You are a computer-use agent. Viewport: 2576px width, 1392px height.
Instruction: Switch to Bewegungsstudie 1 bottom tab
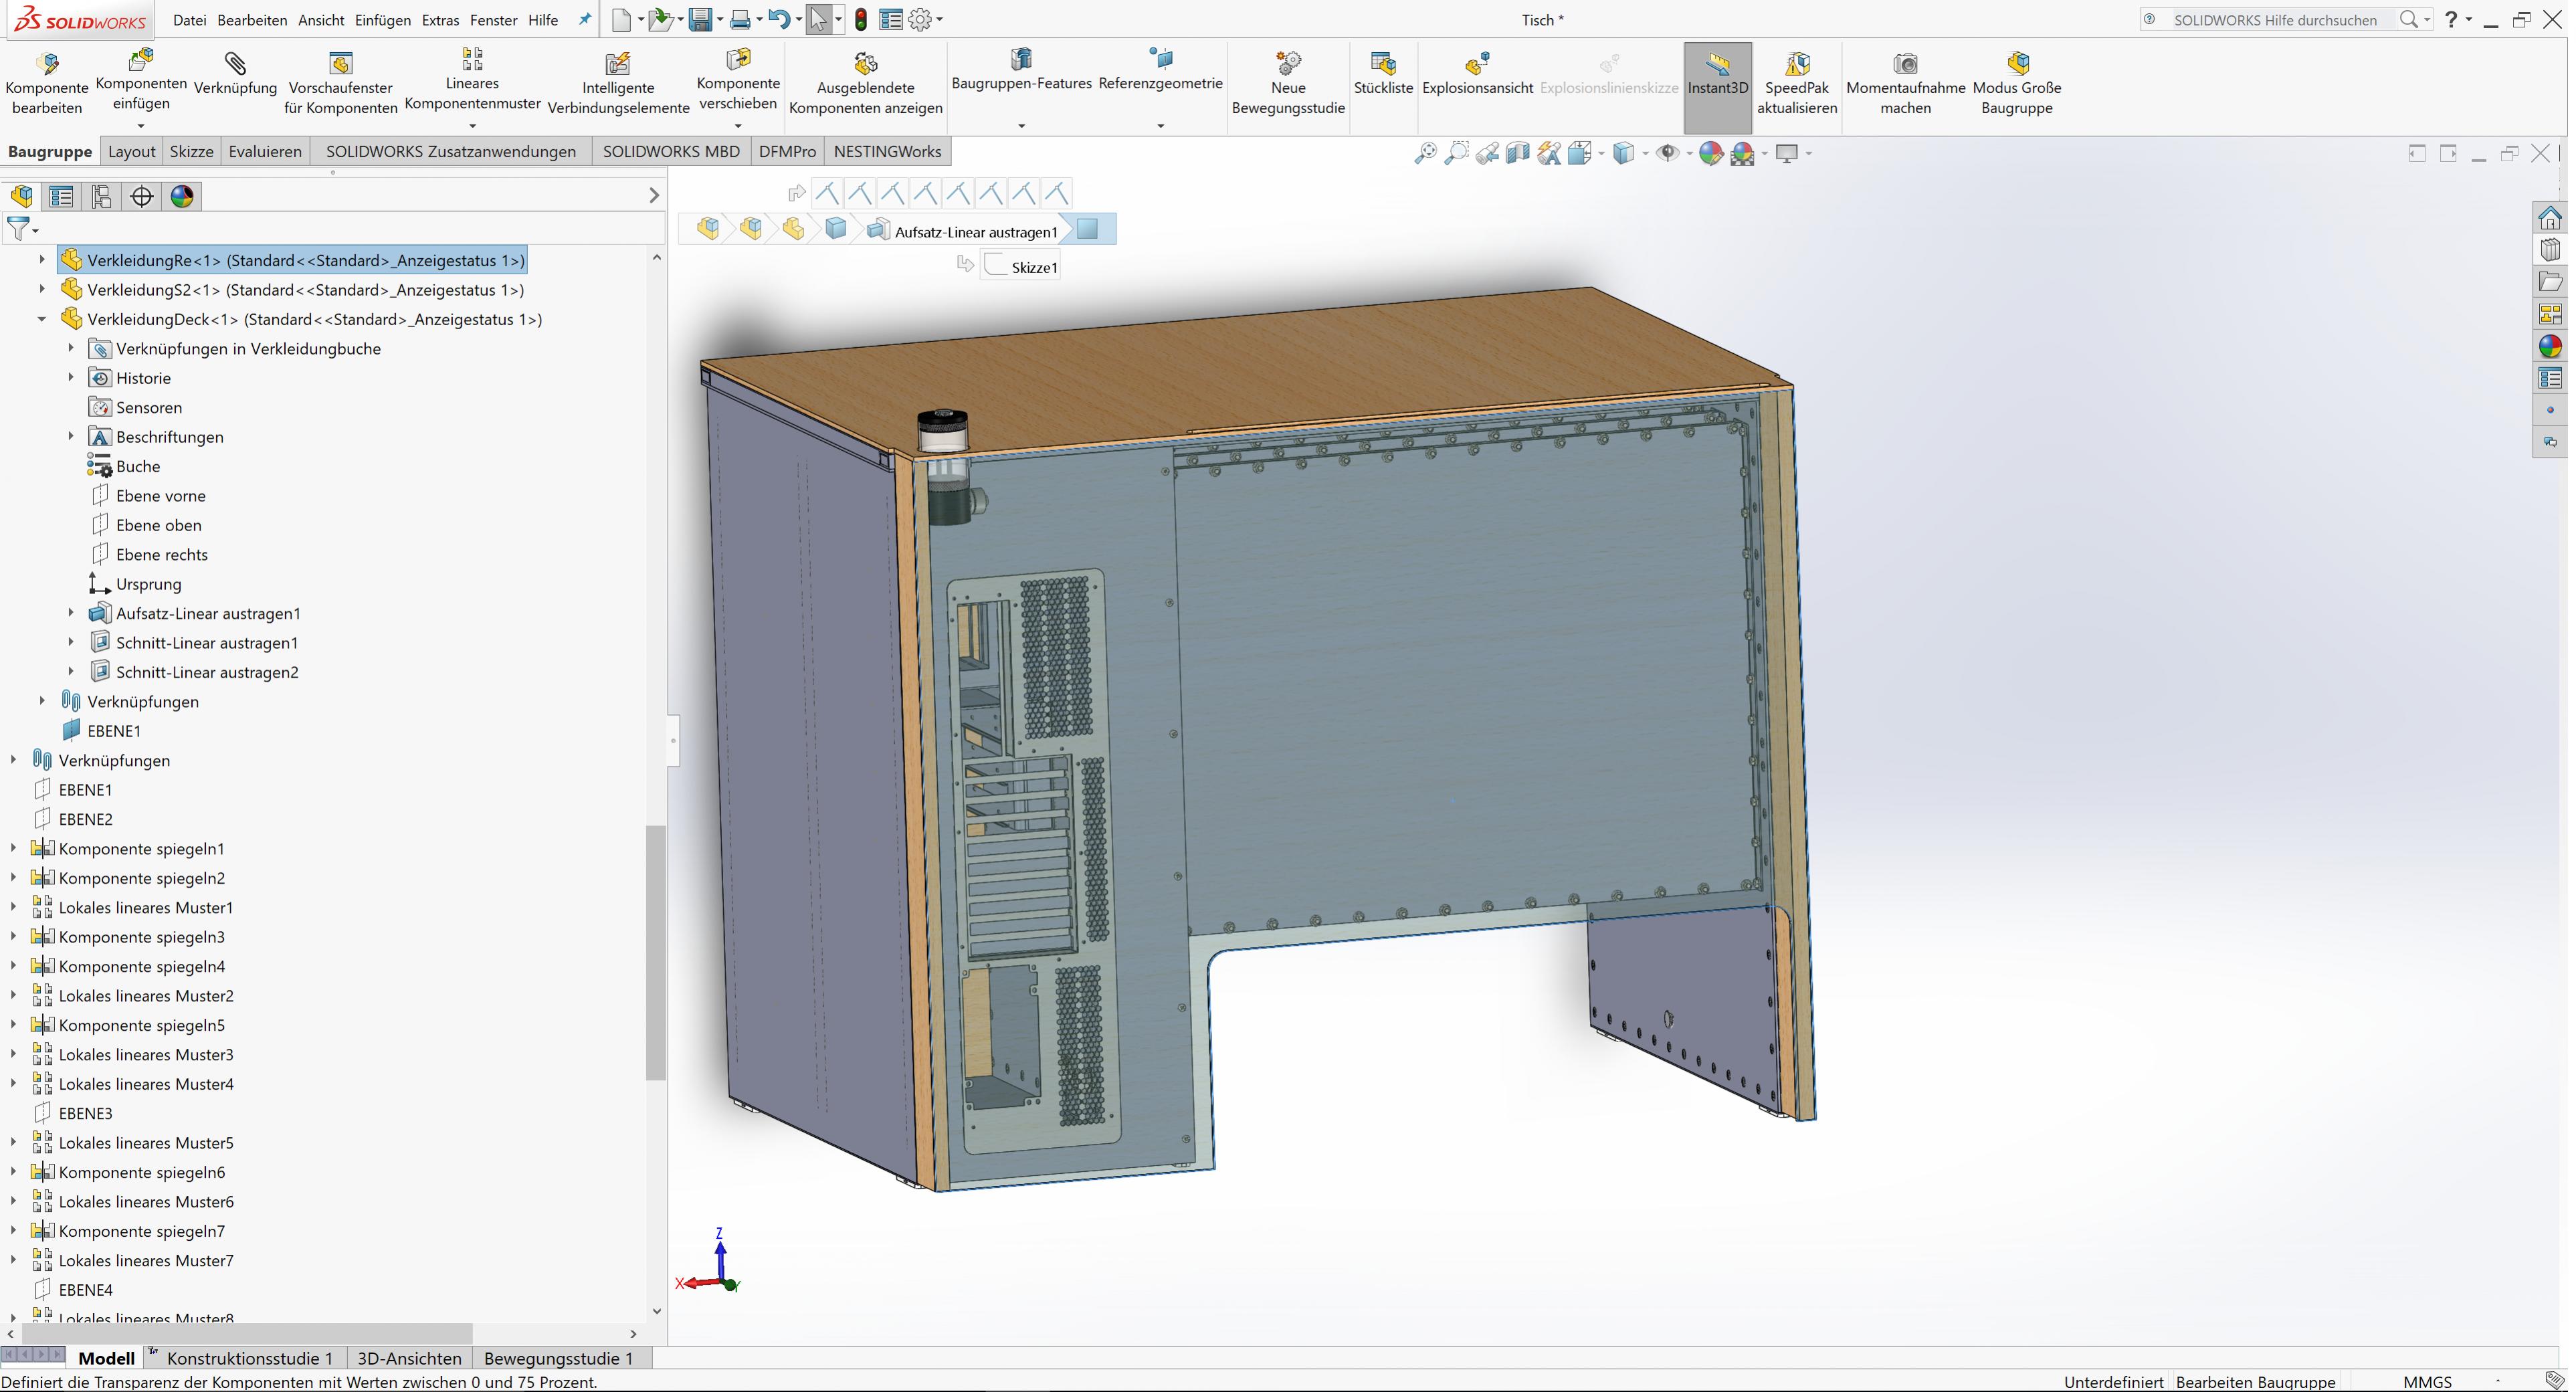tap(558, 1358)
